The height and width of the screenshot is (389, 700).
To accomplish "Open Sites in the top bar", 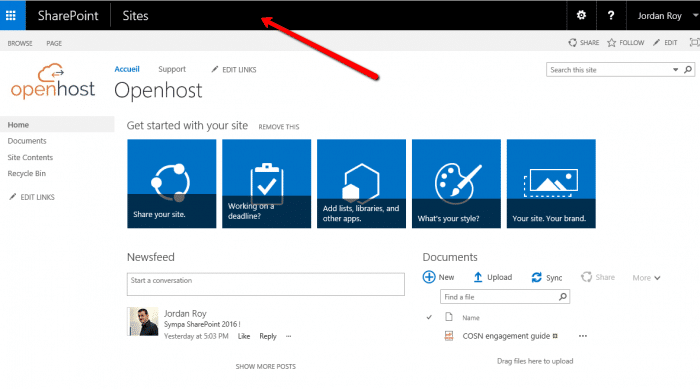I will click(x=135, y=16).
